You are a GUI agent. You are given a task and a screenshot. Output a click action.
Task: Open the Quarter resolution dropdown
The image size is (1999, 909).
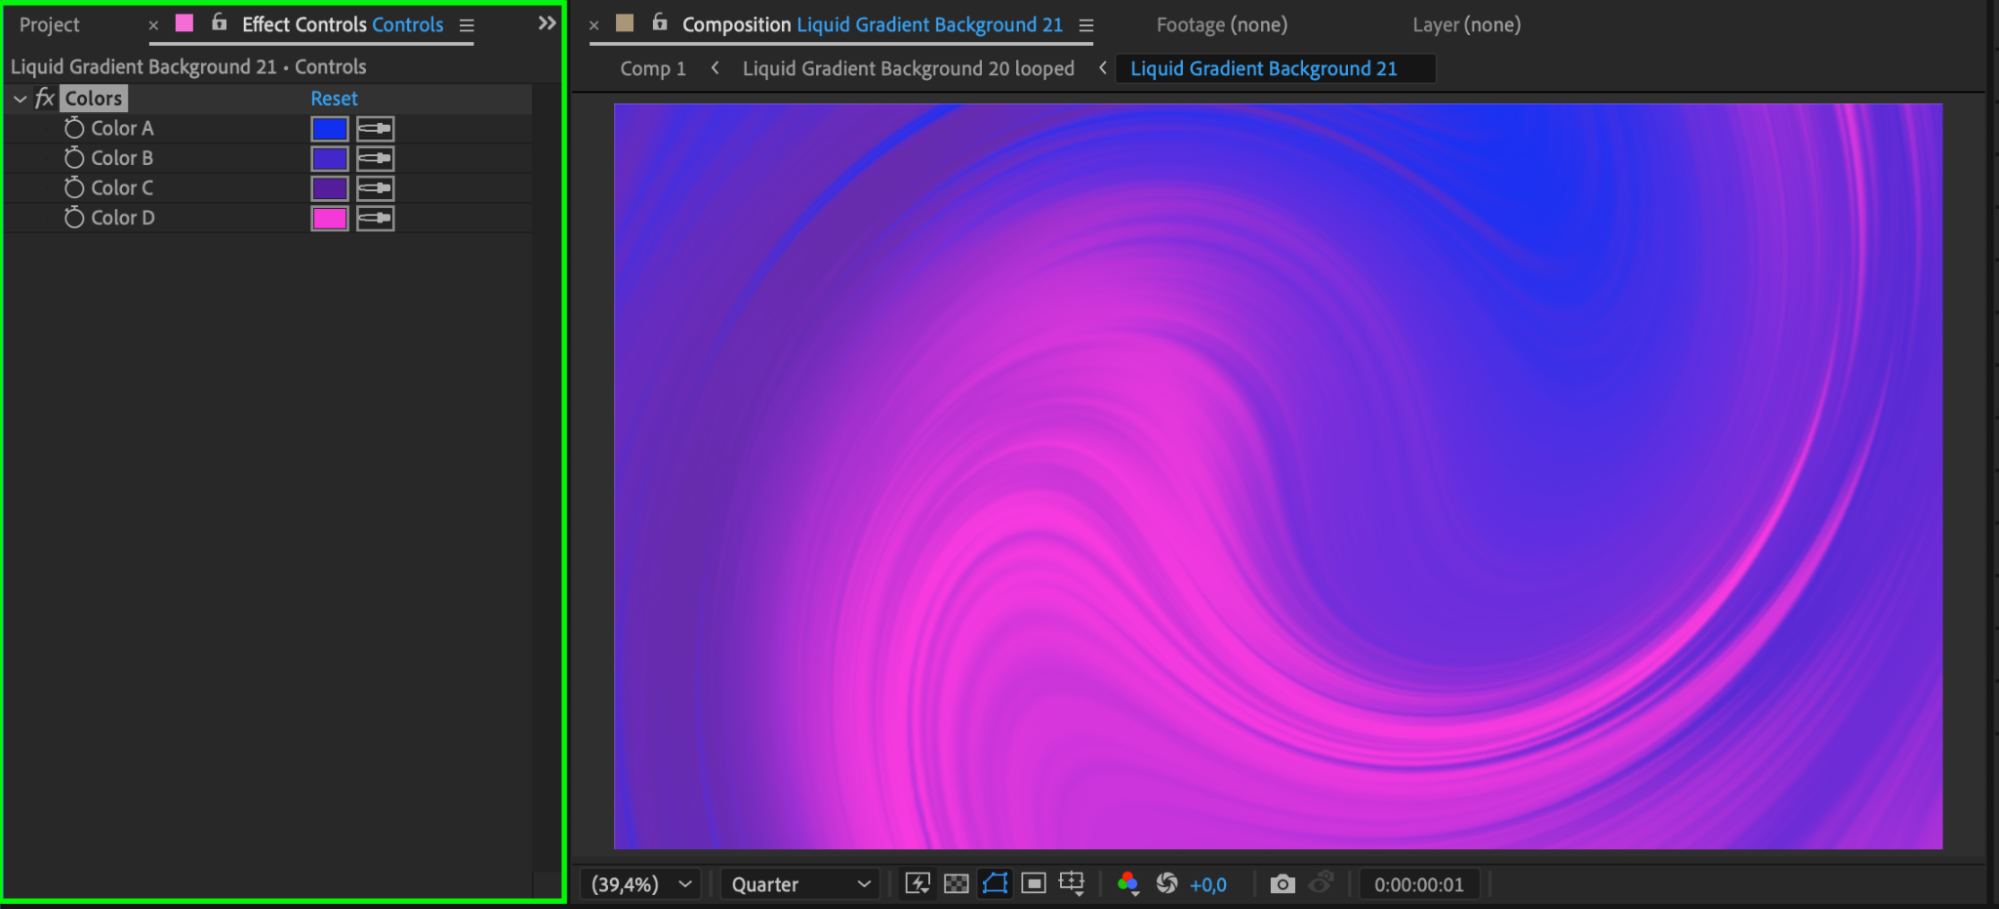[800, 884]
